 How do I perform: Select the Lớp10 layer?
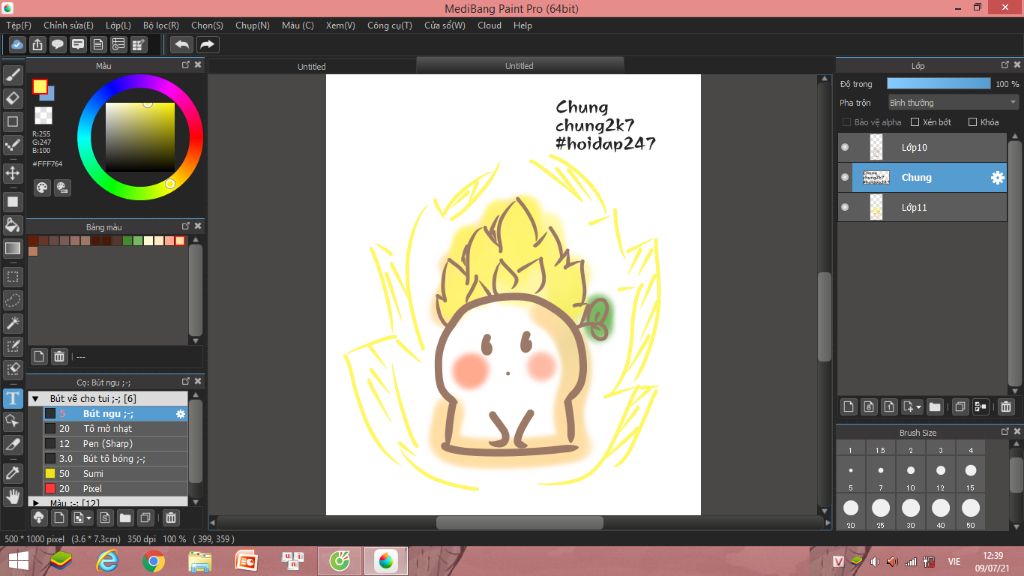[922, 148]
